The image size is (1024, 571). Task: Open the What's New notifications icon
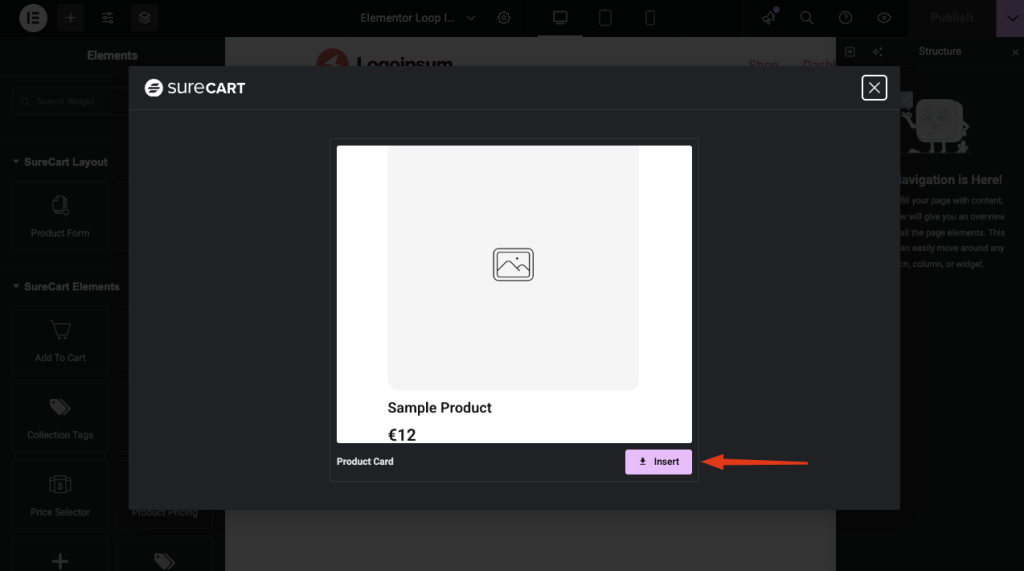(768, 18)
